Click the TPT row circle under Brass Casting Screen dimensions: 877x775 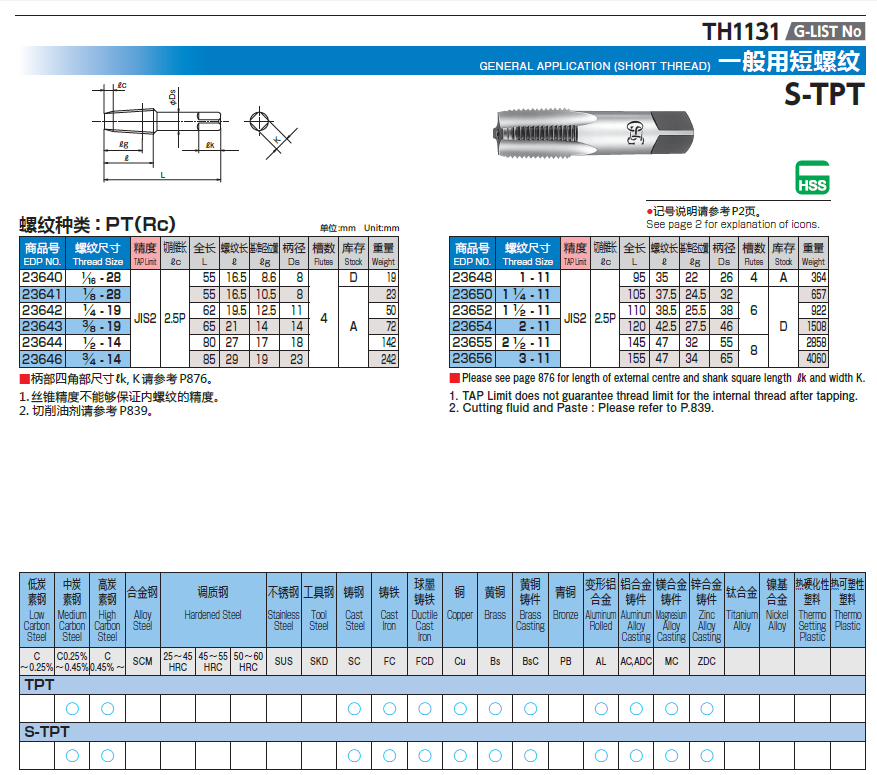pos(530,709)
